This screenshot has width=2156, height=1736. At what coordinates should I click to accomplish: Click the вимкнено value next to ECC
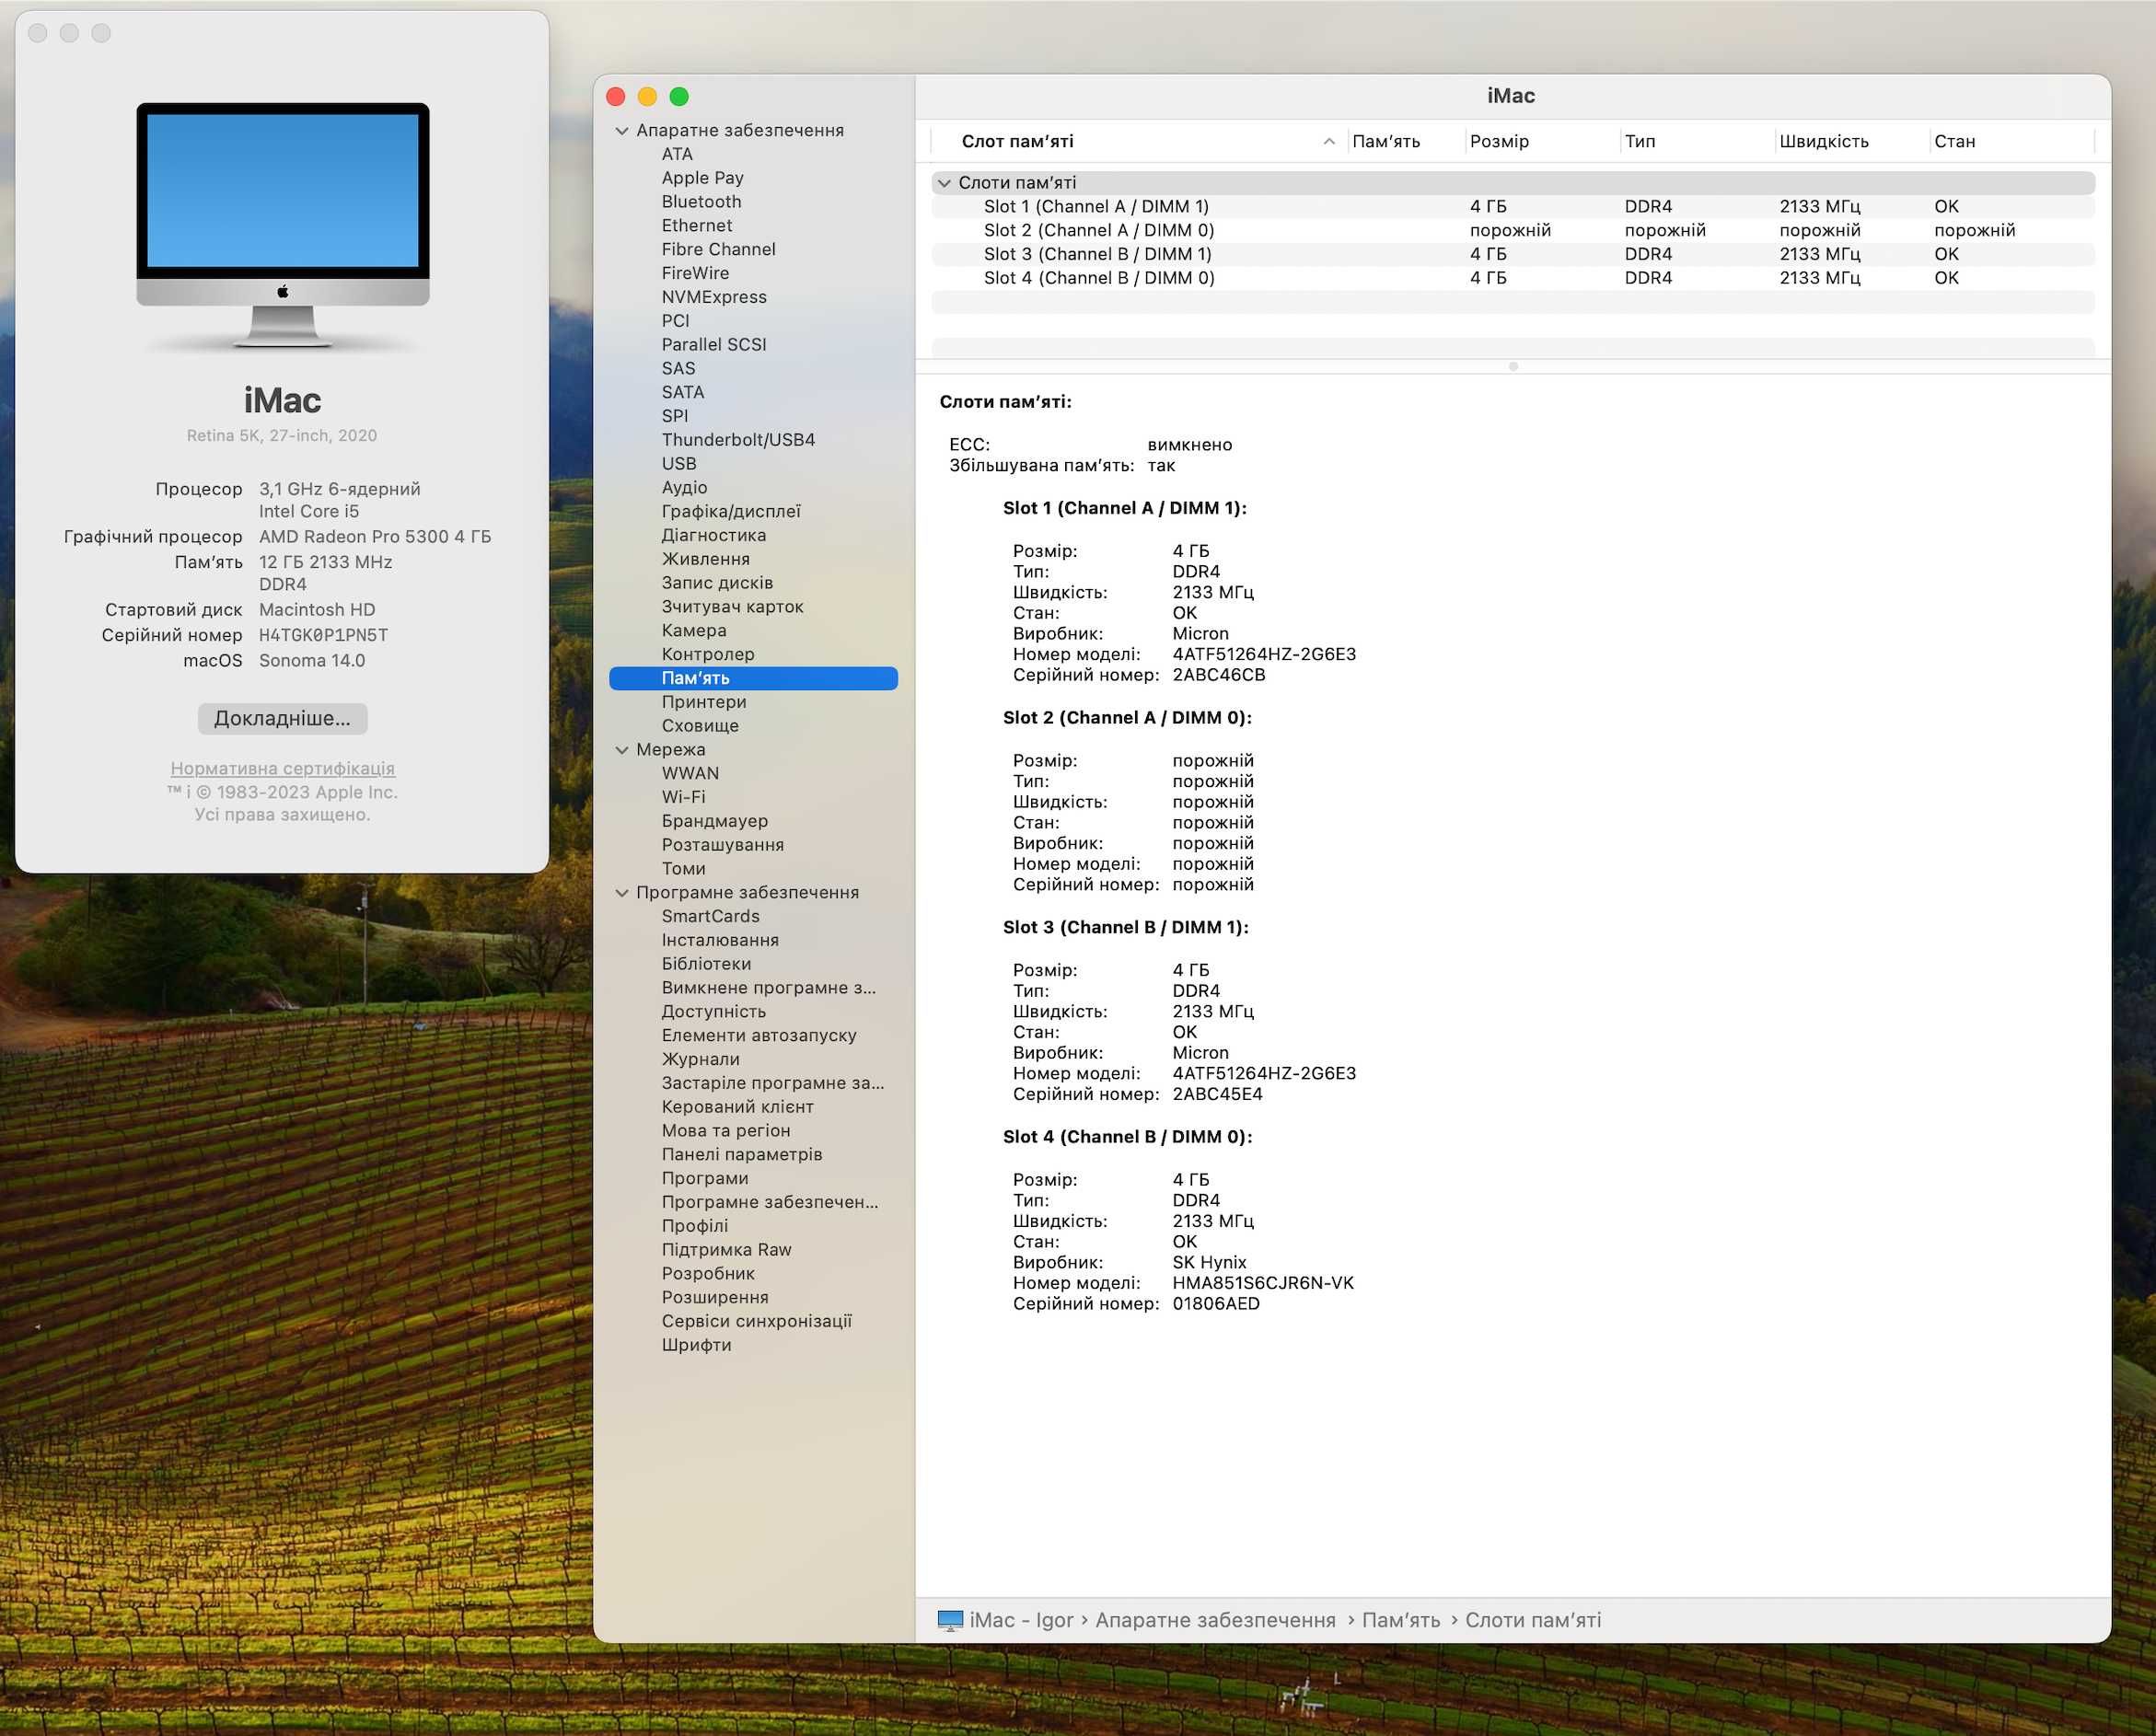click(1189, 444)
